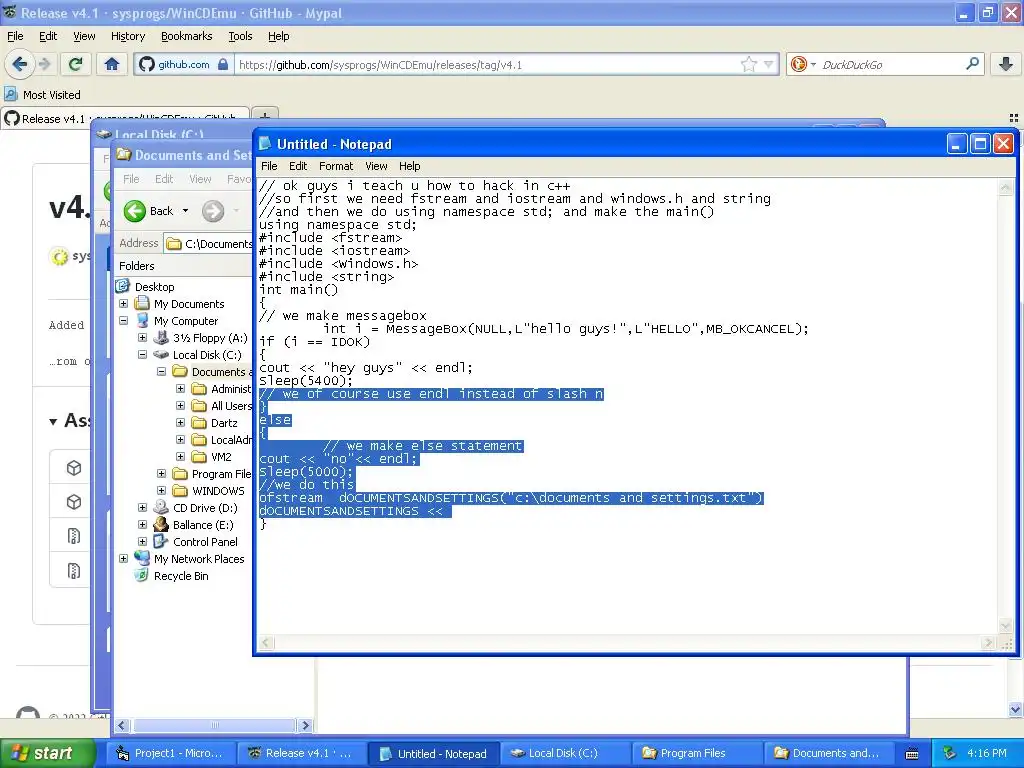This screenshot has width=1024, height=768.
Task: Open the browser home page
Action: (x=112, y=64)
